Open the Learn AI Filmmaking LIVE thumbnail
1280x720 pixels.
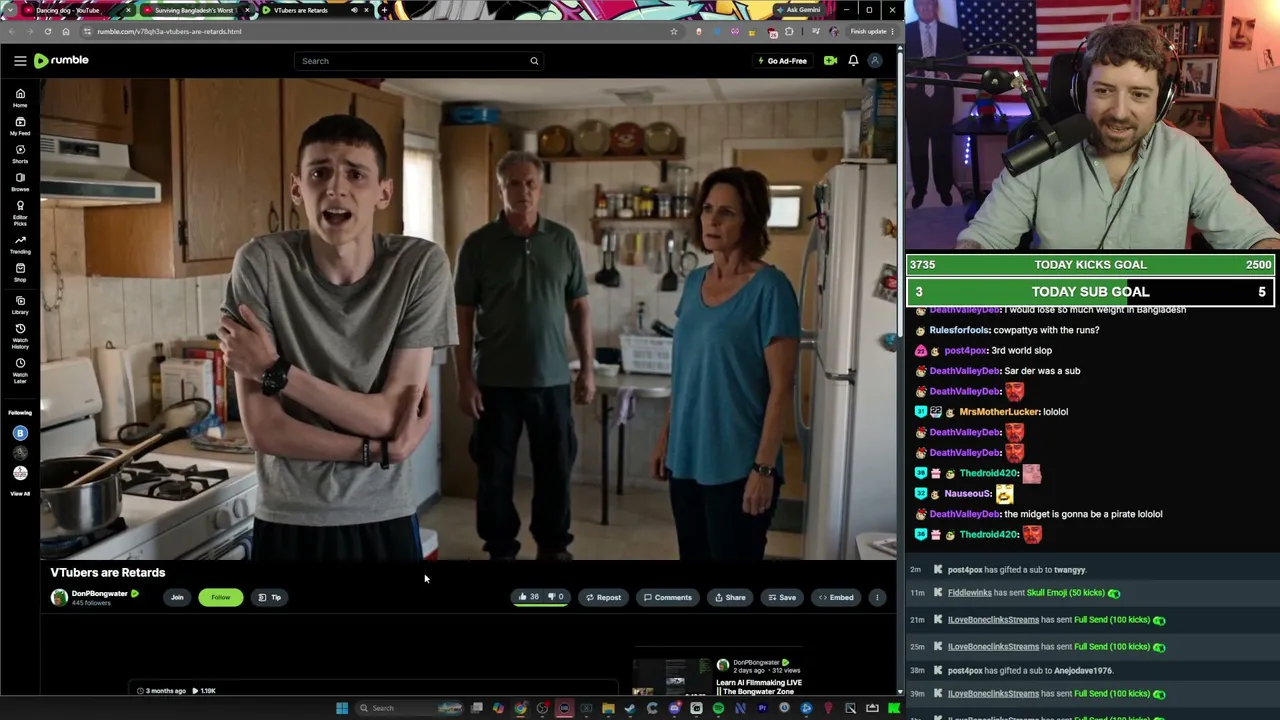(672, 675)
